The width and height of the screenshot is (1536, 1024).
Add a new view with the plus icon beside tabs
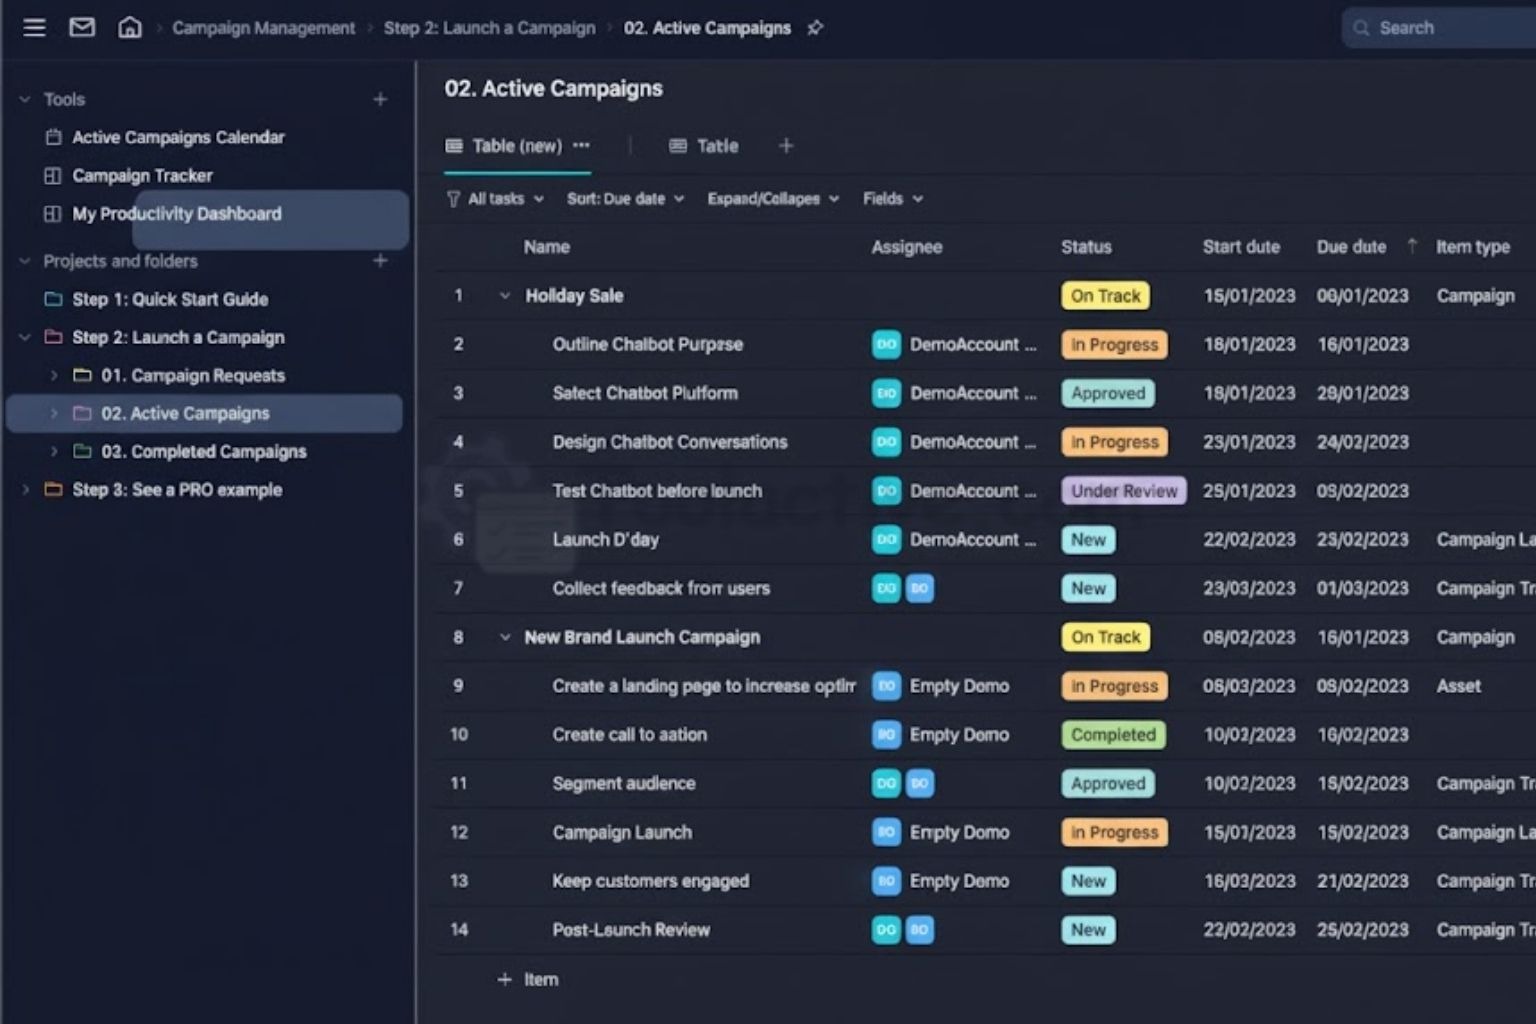[x=786, y=146]
